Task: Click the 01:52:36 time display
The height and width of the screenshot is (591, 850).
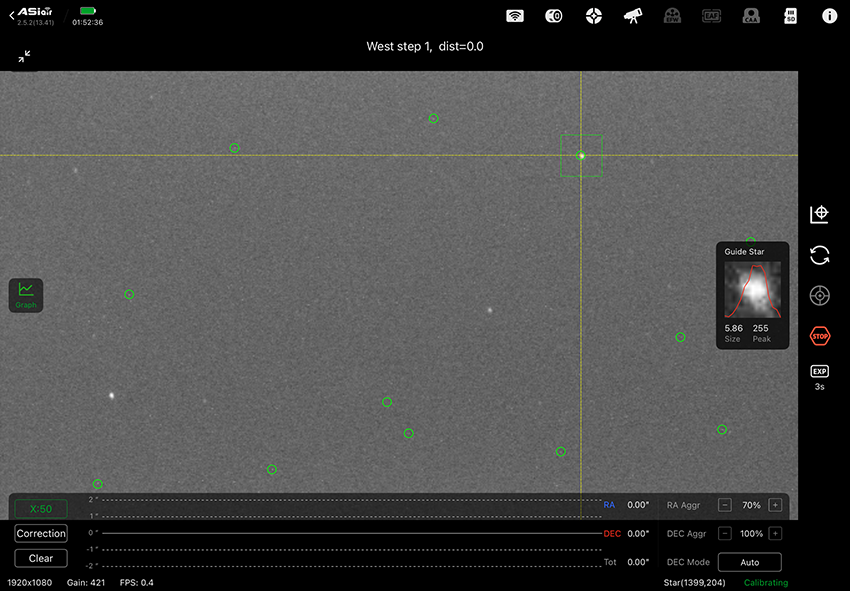Action: (87, 23)
